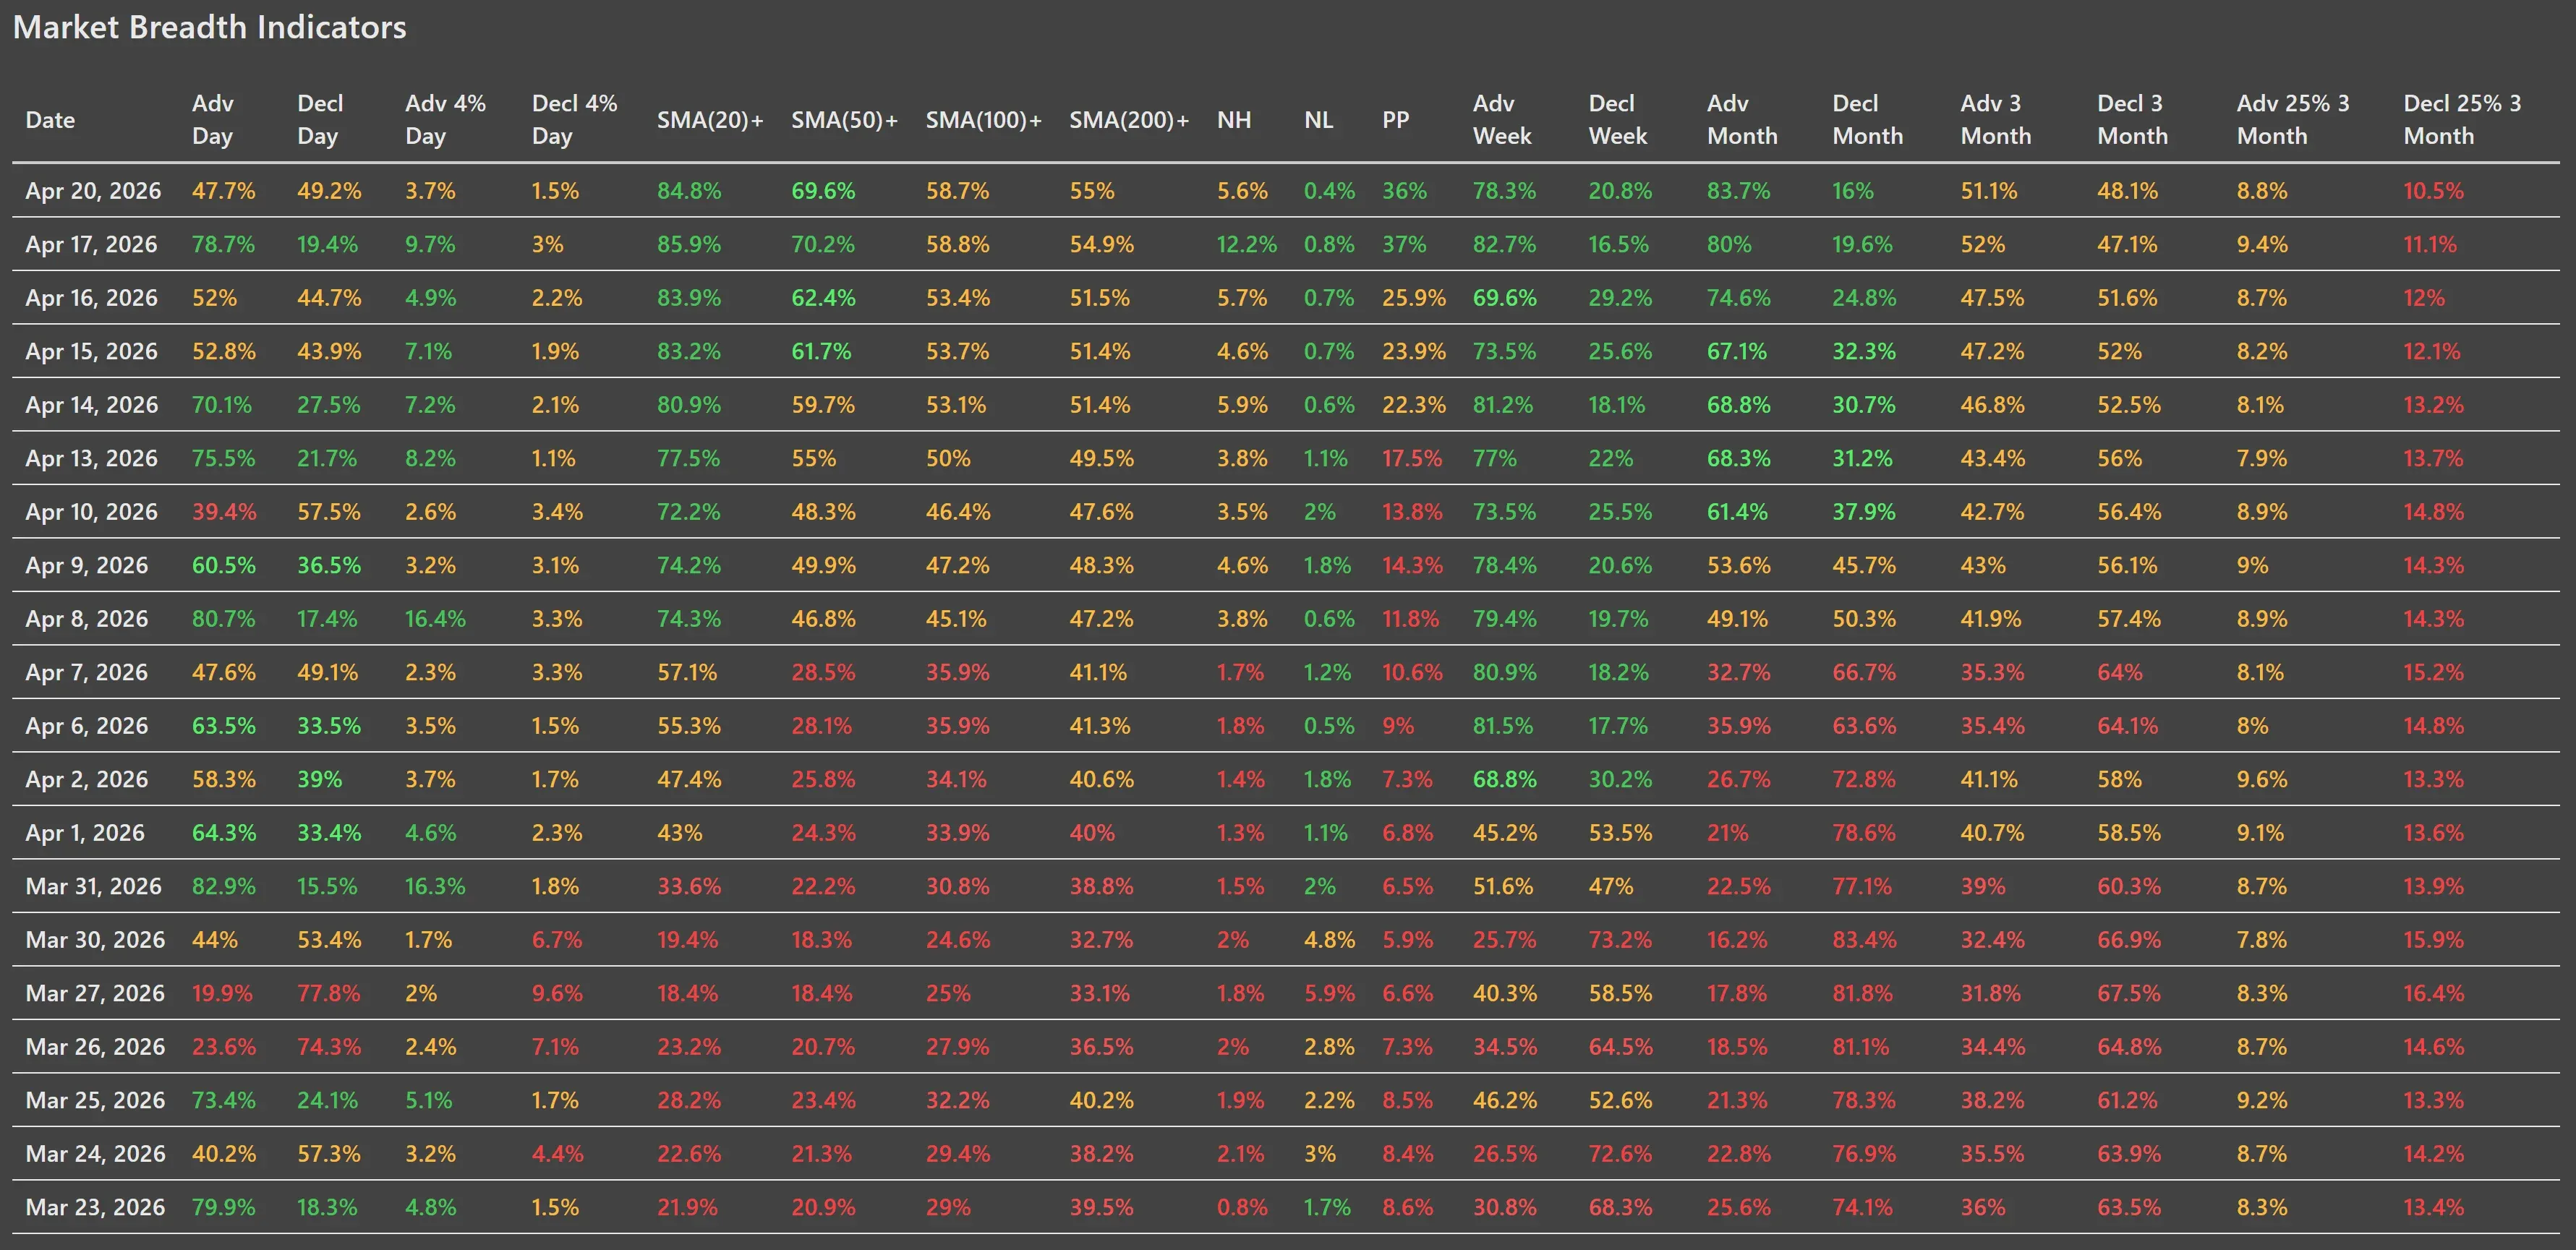
Task: Click the Date column header
Action: click(x=50, y=120)
